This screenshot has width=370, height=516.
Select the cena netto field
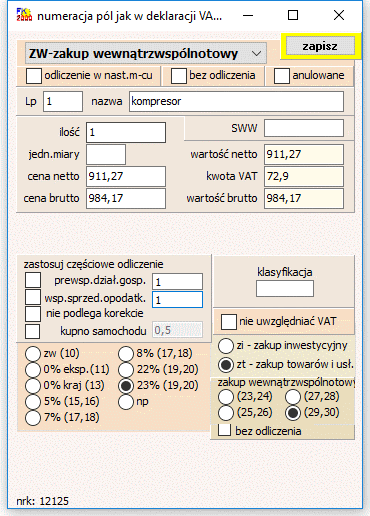click(126, 176)
